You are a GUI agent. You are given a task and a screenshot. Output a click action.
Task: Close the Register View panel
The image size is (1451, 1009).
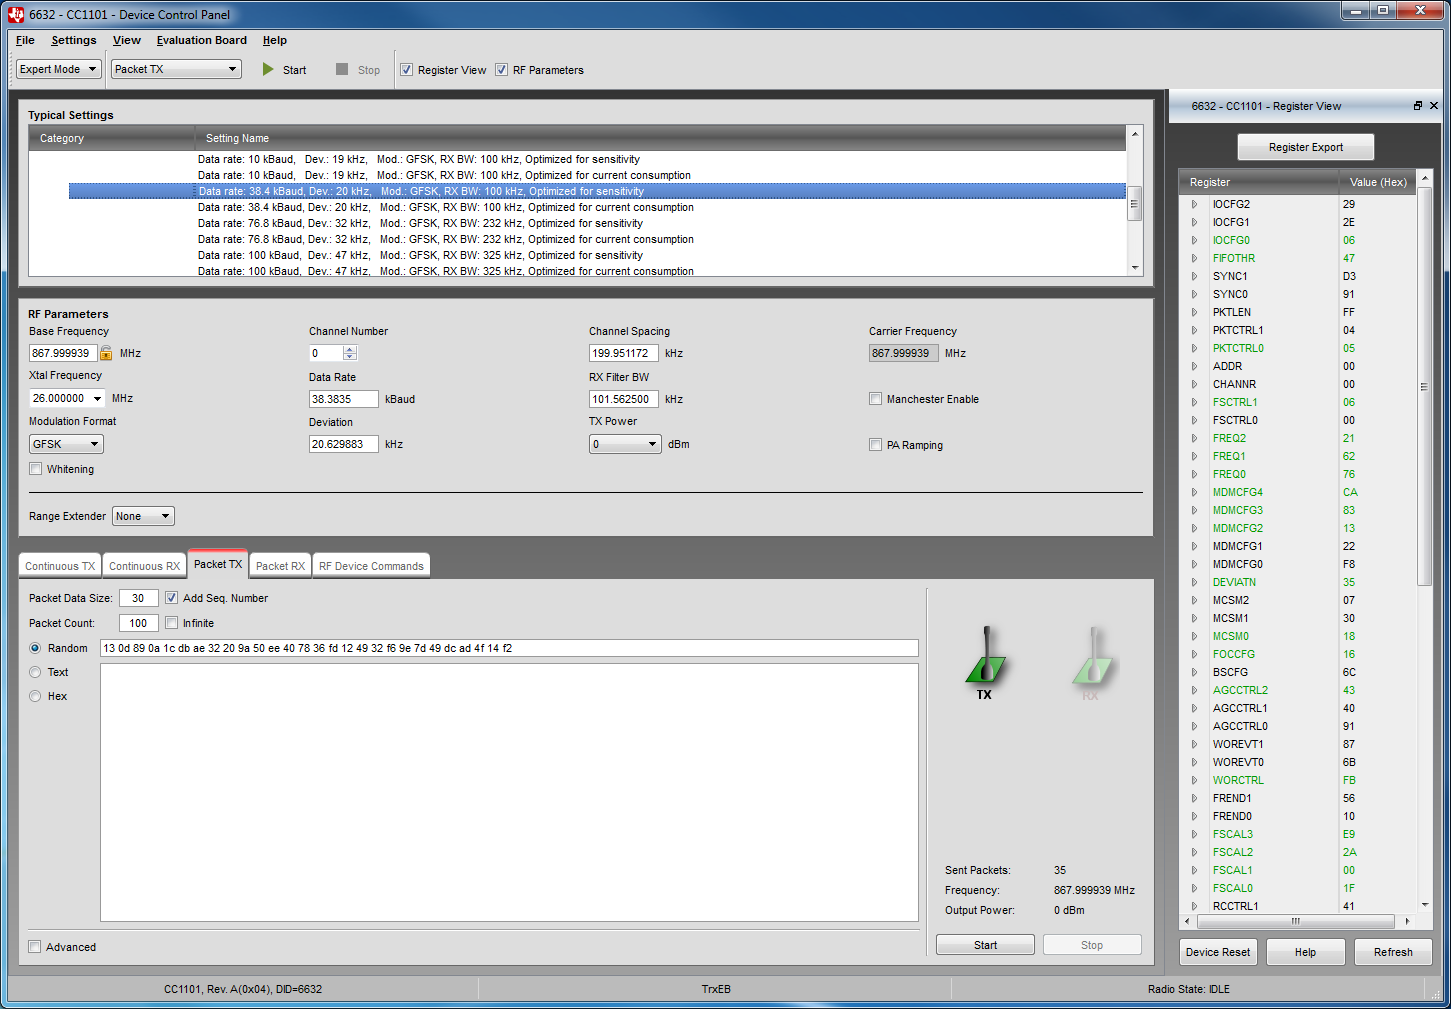(1434, 106)
